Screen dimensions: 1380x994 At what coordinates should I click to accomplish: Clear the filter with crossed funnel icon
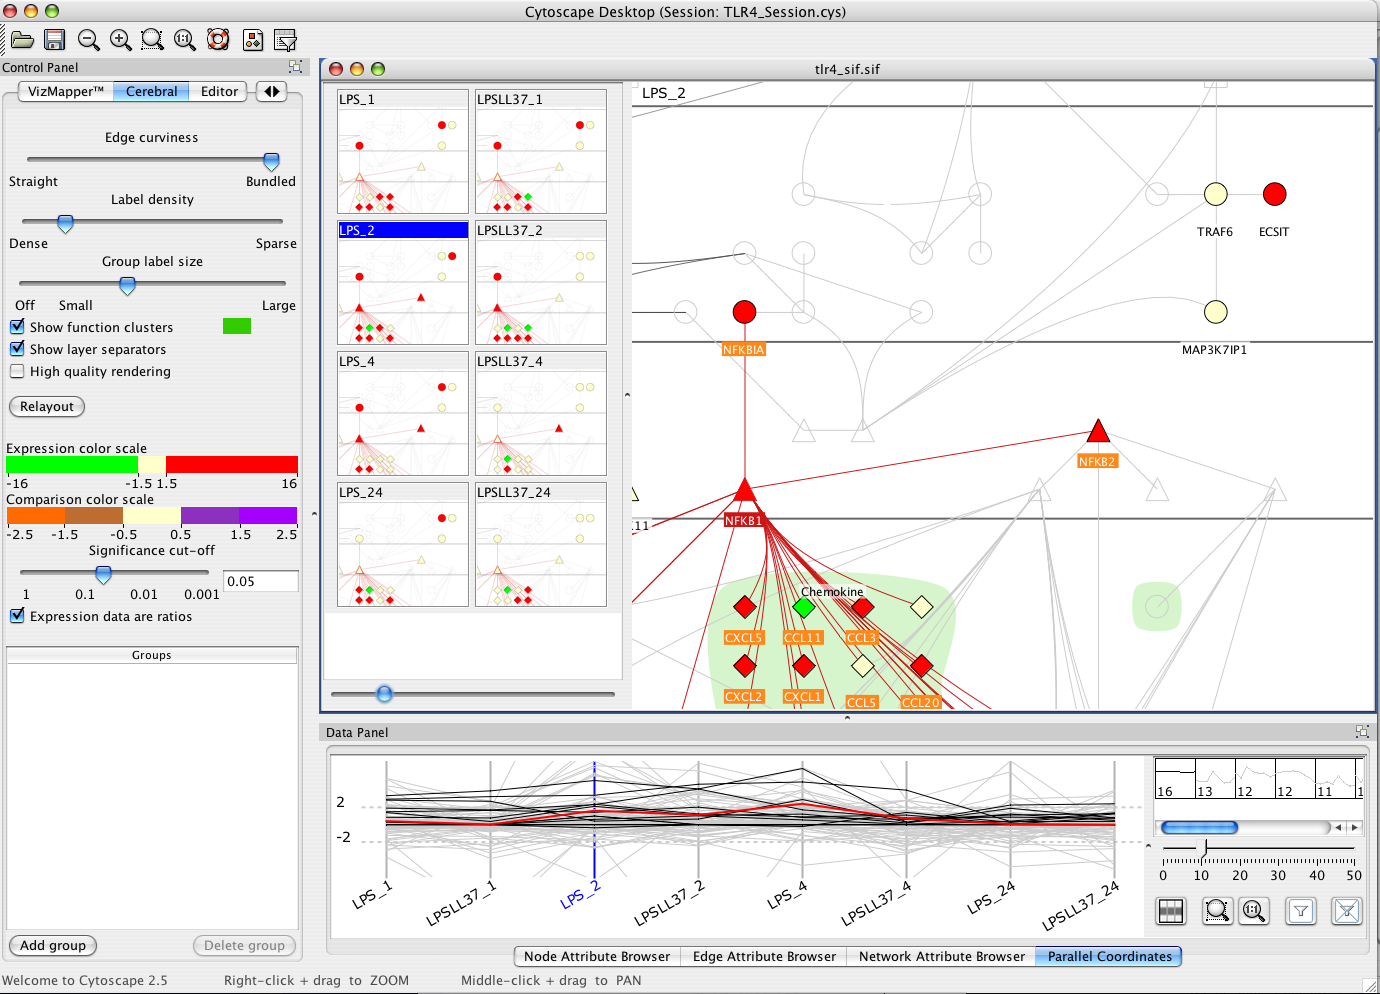pos(1347,911)
